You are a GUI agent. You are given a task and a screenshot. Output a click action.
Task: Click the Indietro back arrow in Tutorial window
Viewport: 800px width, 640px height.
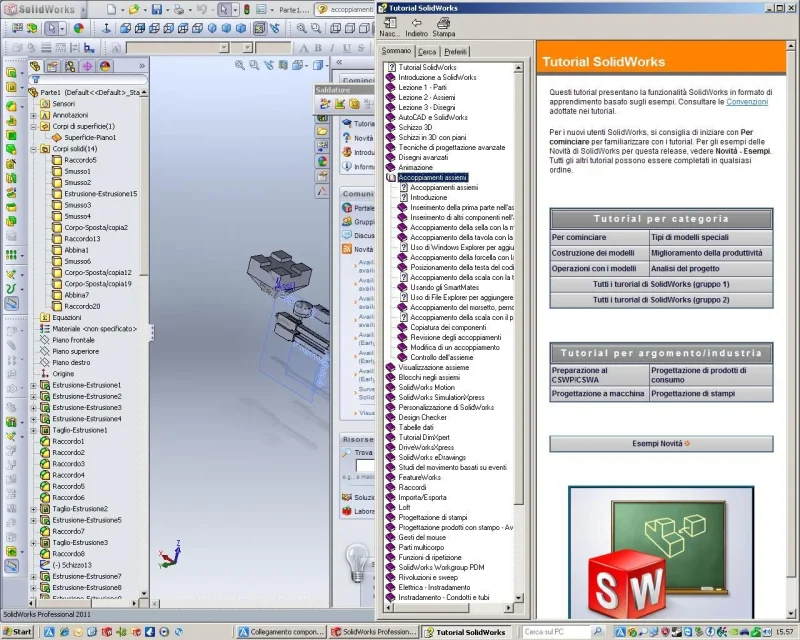[x=416, y=27]
